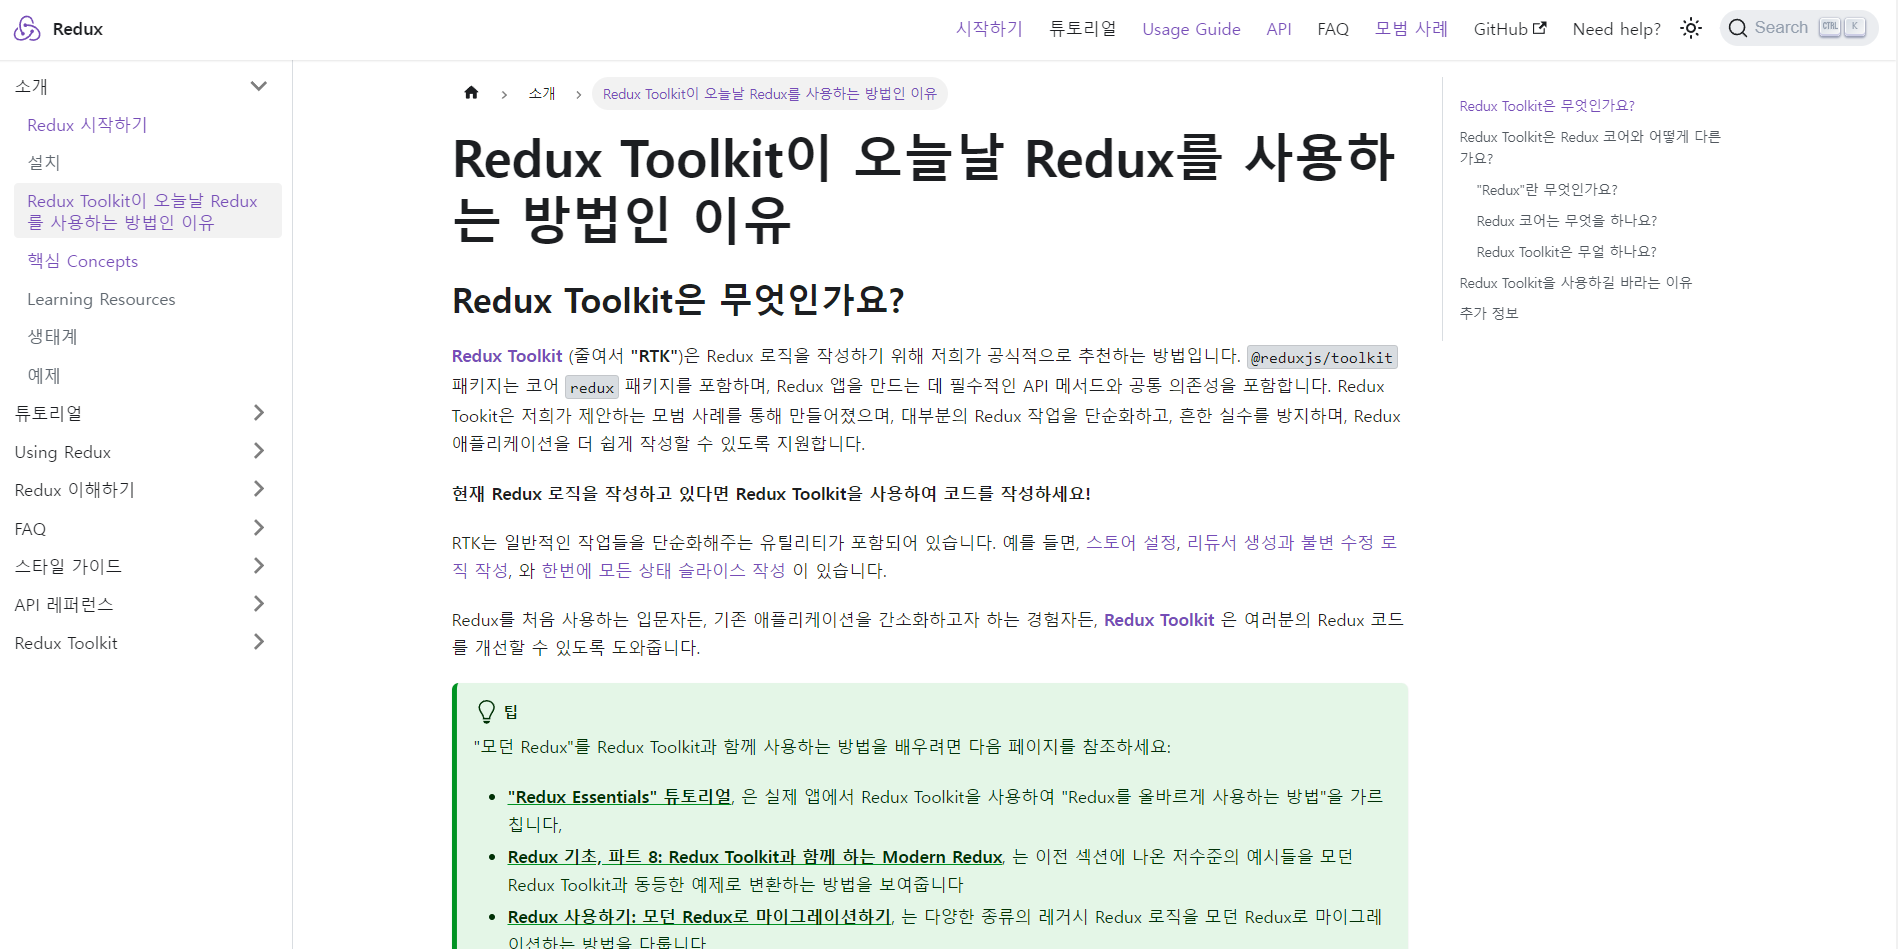1898x949 pixels.
Task: Open the GitHub external link
Action: (1510, 29)
